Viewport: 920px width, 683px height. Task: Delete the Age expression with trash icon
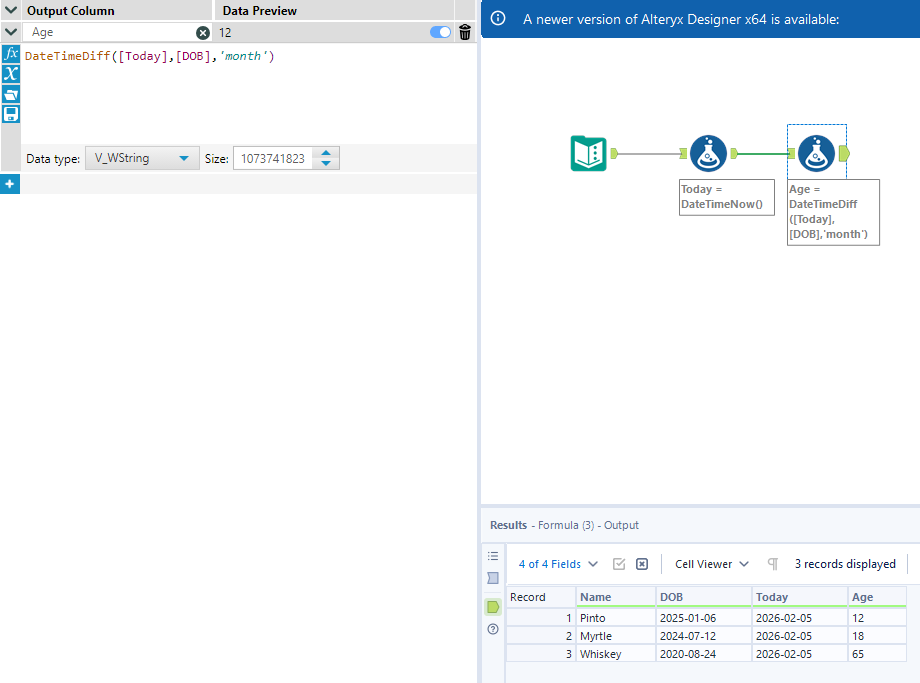[x=465, y=32]
